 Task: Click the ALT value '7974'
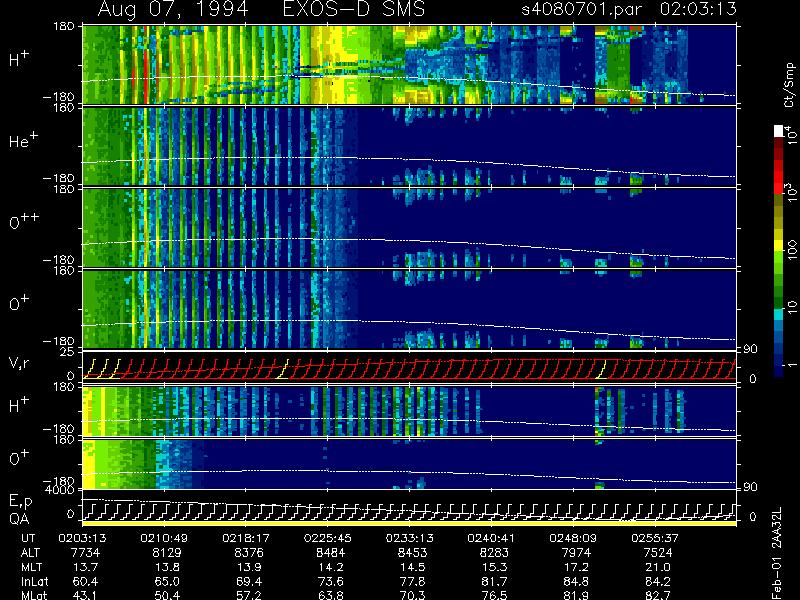[x=576, y=553]
